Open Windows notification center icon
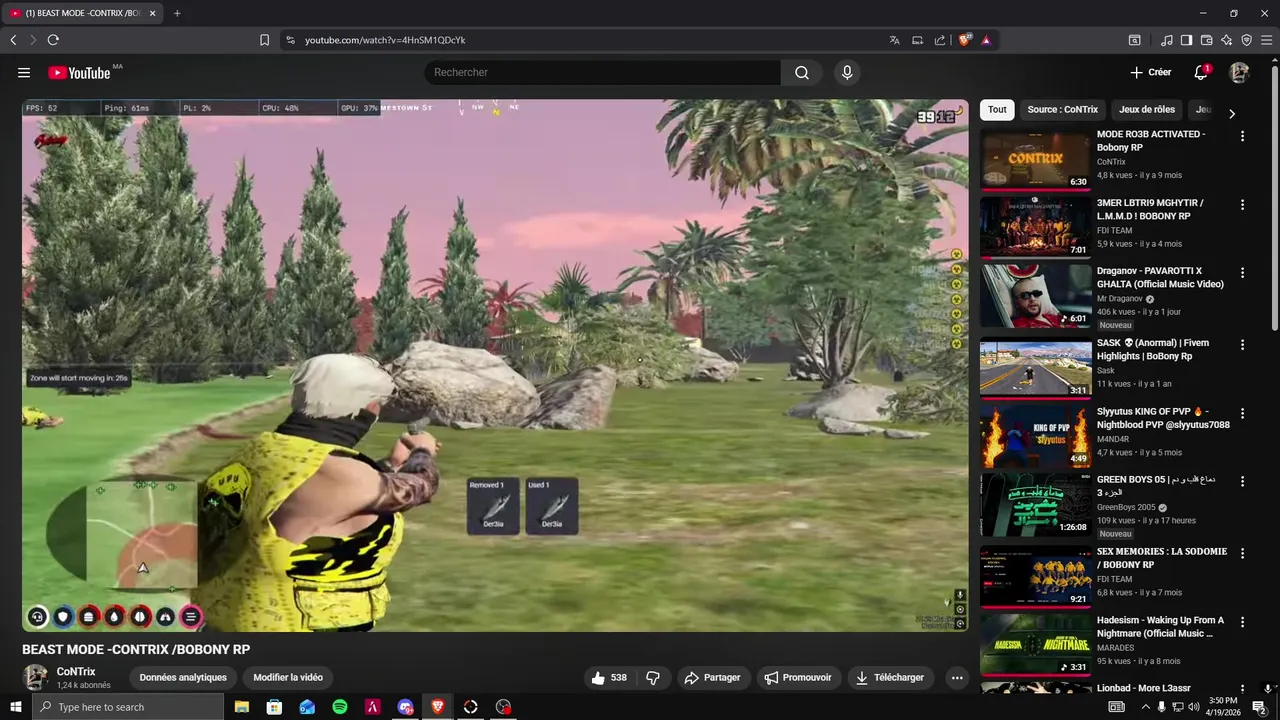 click(1260, 707)
